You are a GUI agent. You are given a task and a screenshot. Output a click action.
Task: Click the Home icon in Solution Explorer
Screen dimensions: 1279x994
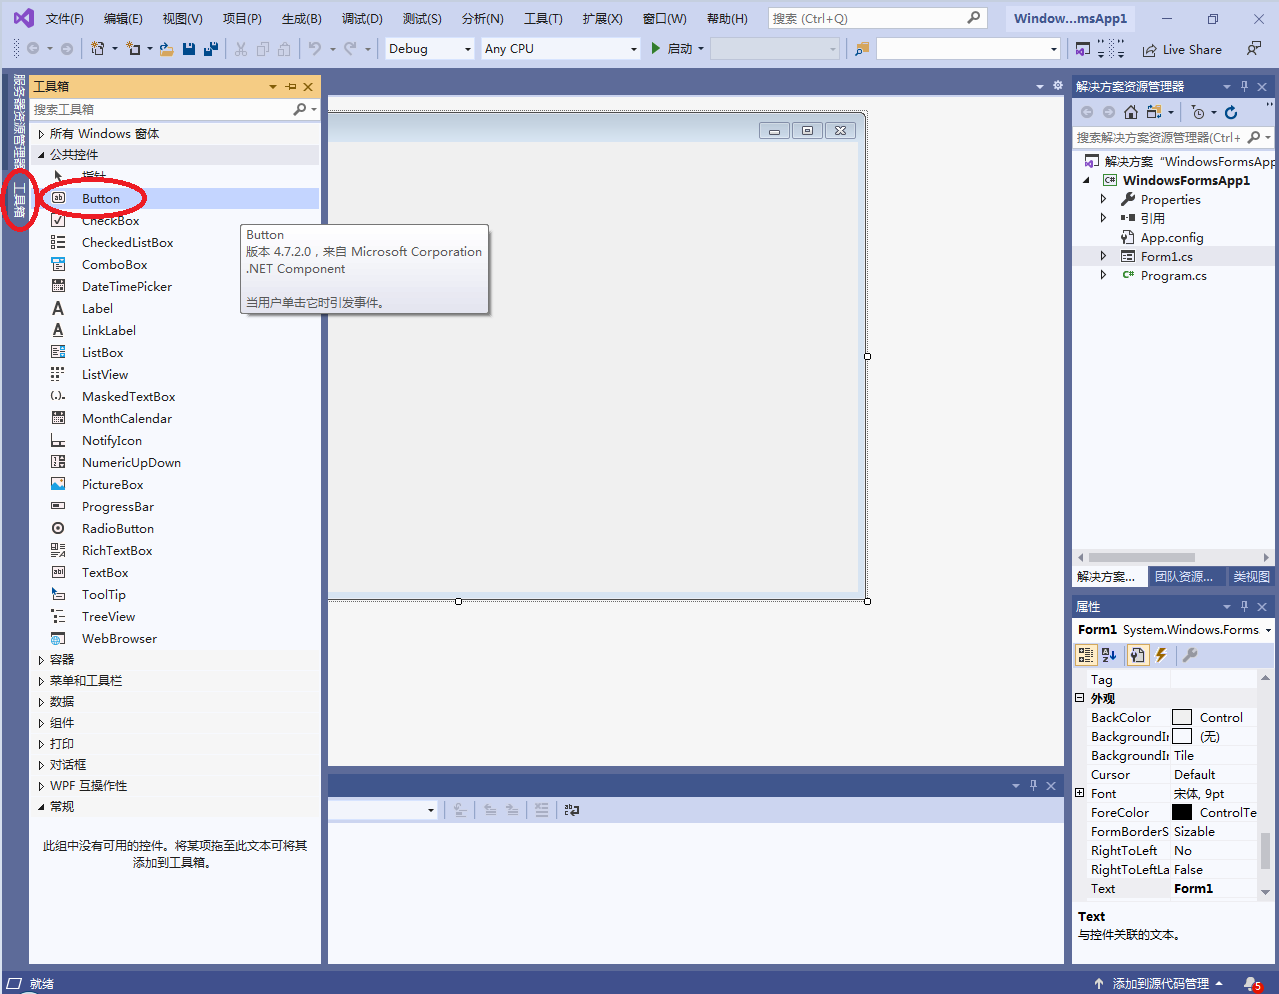point(1131,112)
